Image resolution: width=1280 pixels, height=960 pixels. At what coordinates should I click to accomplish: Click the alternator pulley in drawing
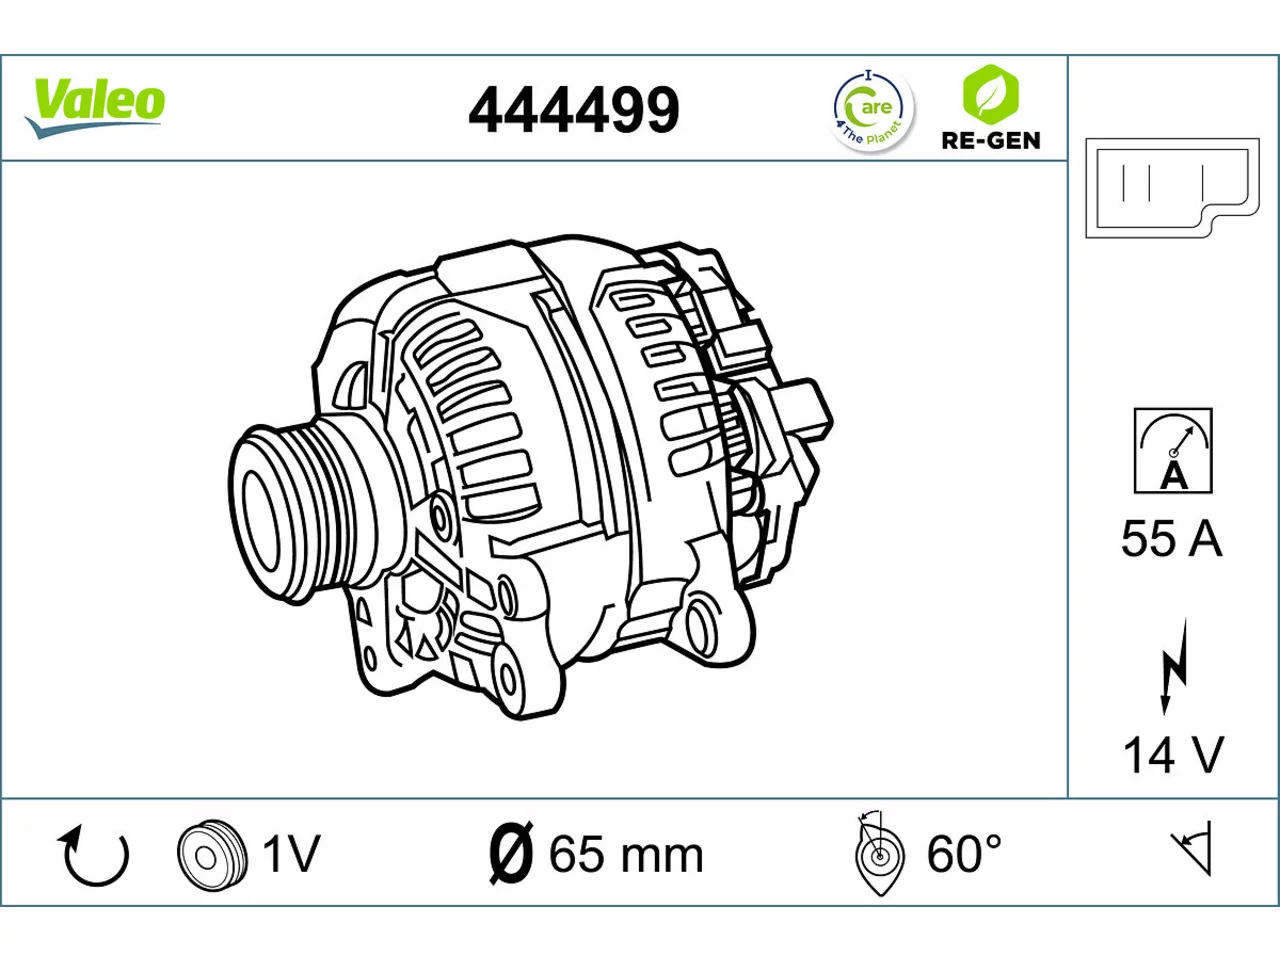coord(300,510)
